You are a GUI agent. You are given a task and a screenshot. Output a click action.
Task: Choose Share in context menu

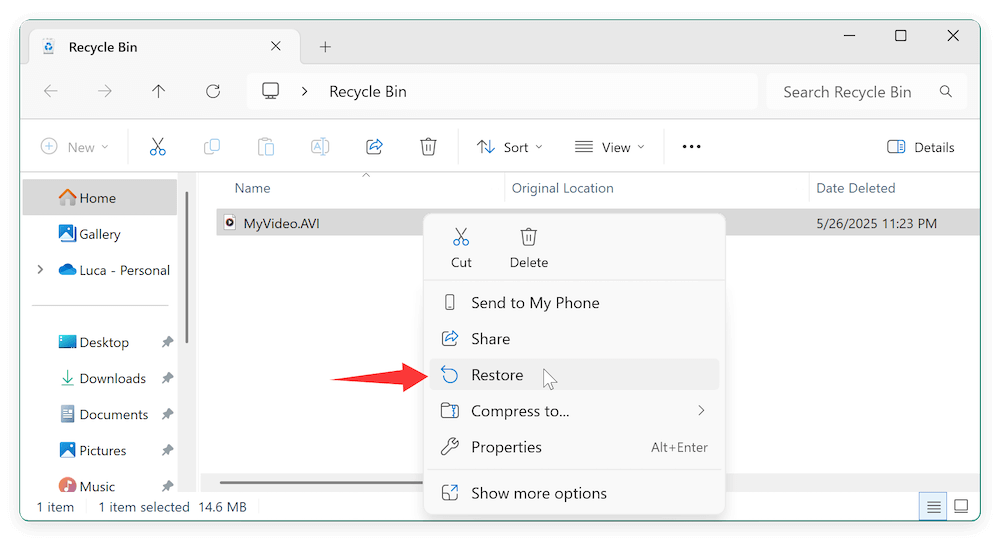574,339
